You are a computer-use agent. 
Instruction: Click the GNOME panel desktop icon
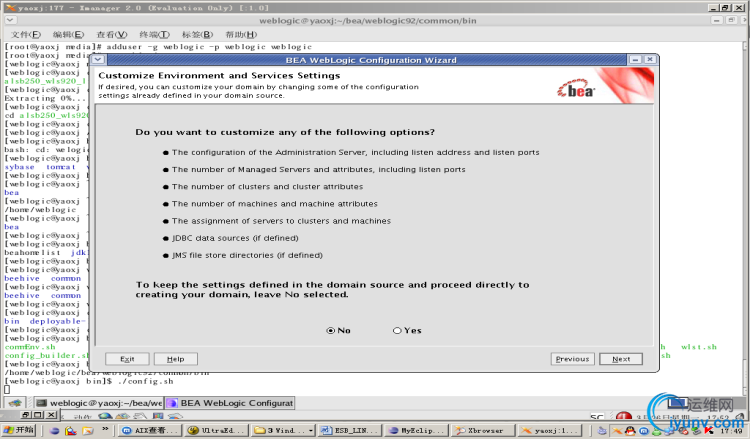pyautogui.click(x=15, y=403)
